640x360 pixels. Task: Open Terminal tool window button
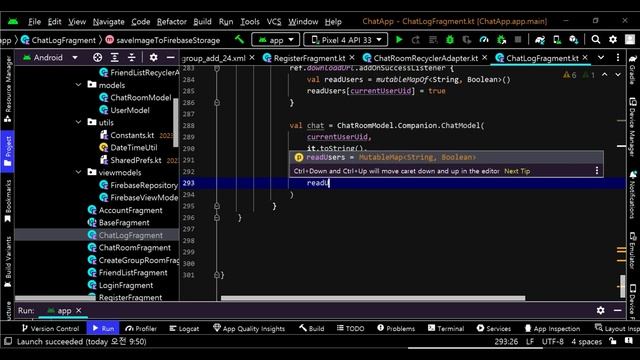coord(446,328)
